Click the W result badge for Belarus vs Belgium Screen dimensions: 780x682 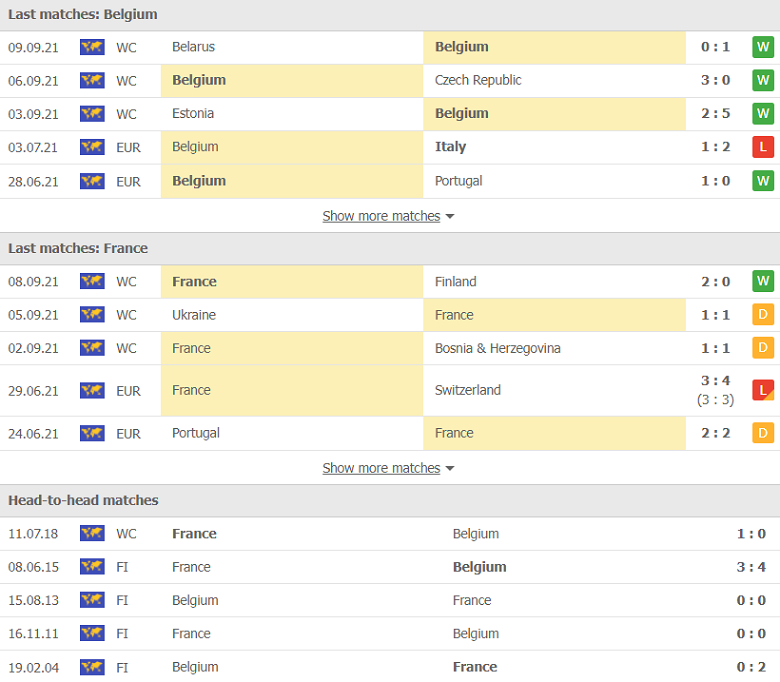pyautogui.click(x=763, y=47)
